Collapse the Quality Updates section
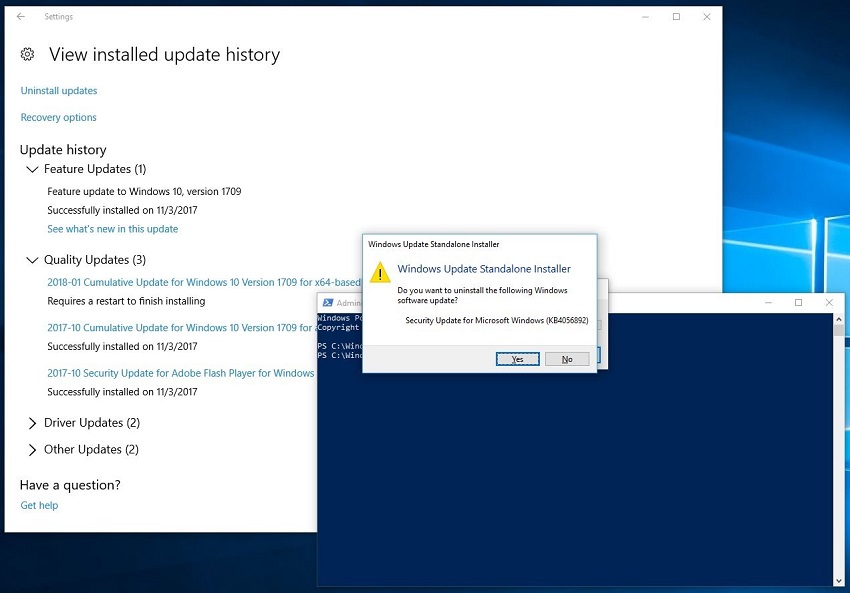The height and width of the screenshot is (593, 850). 32,260
